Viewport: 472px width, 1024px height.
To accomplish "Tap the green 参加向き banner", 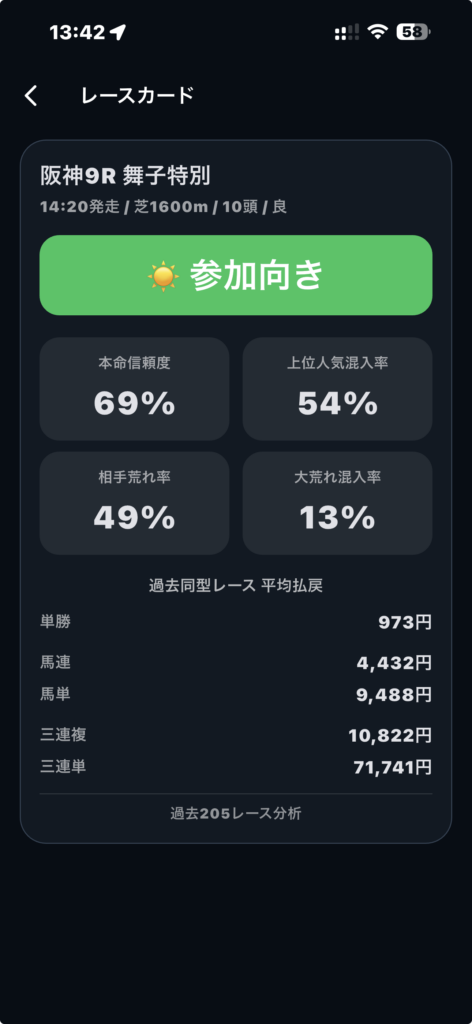I will (236, 276).
